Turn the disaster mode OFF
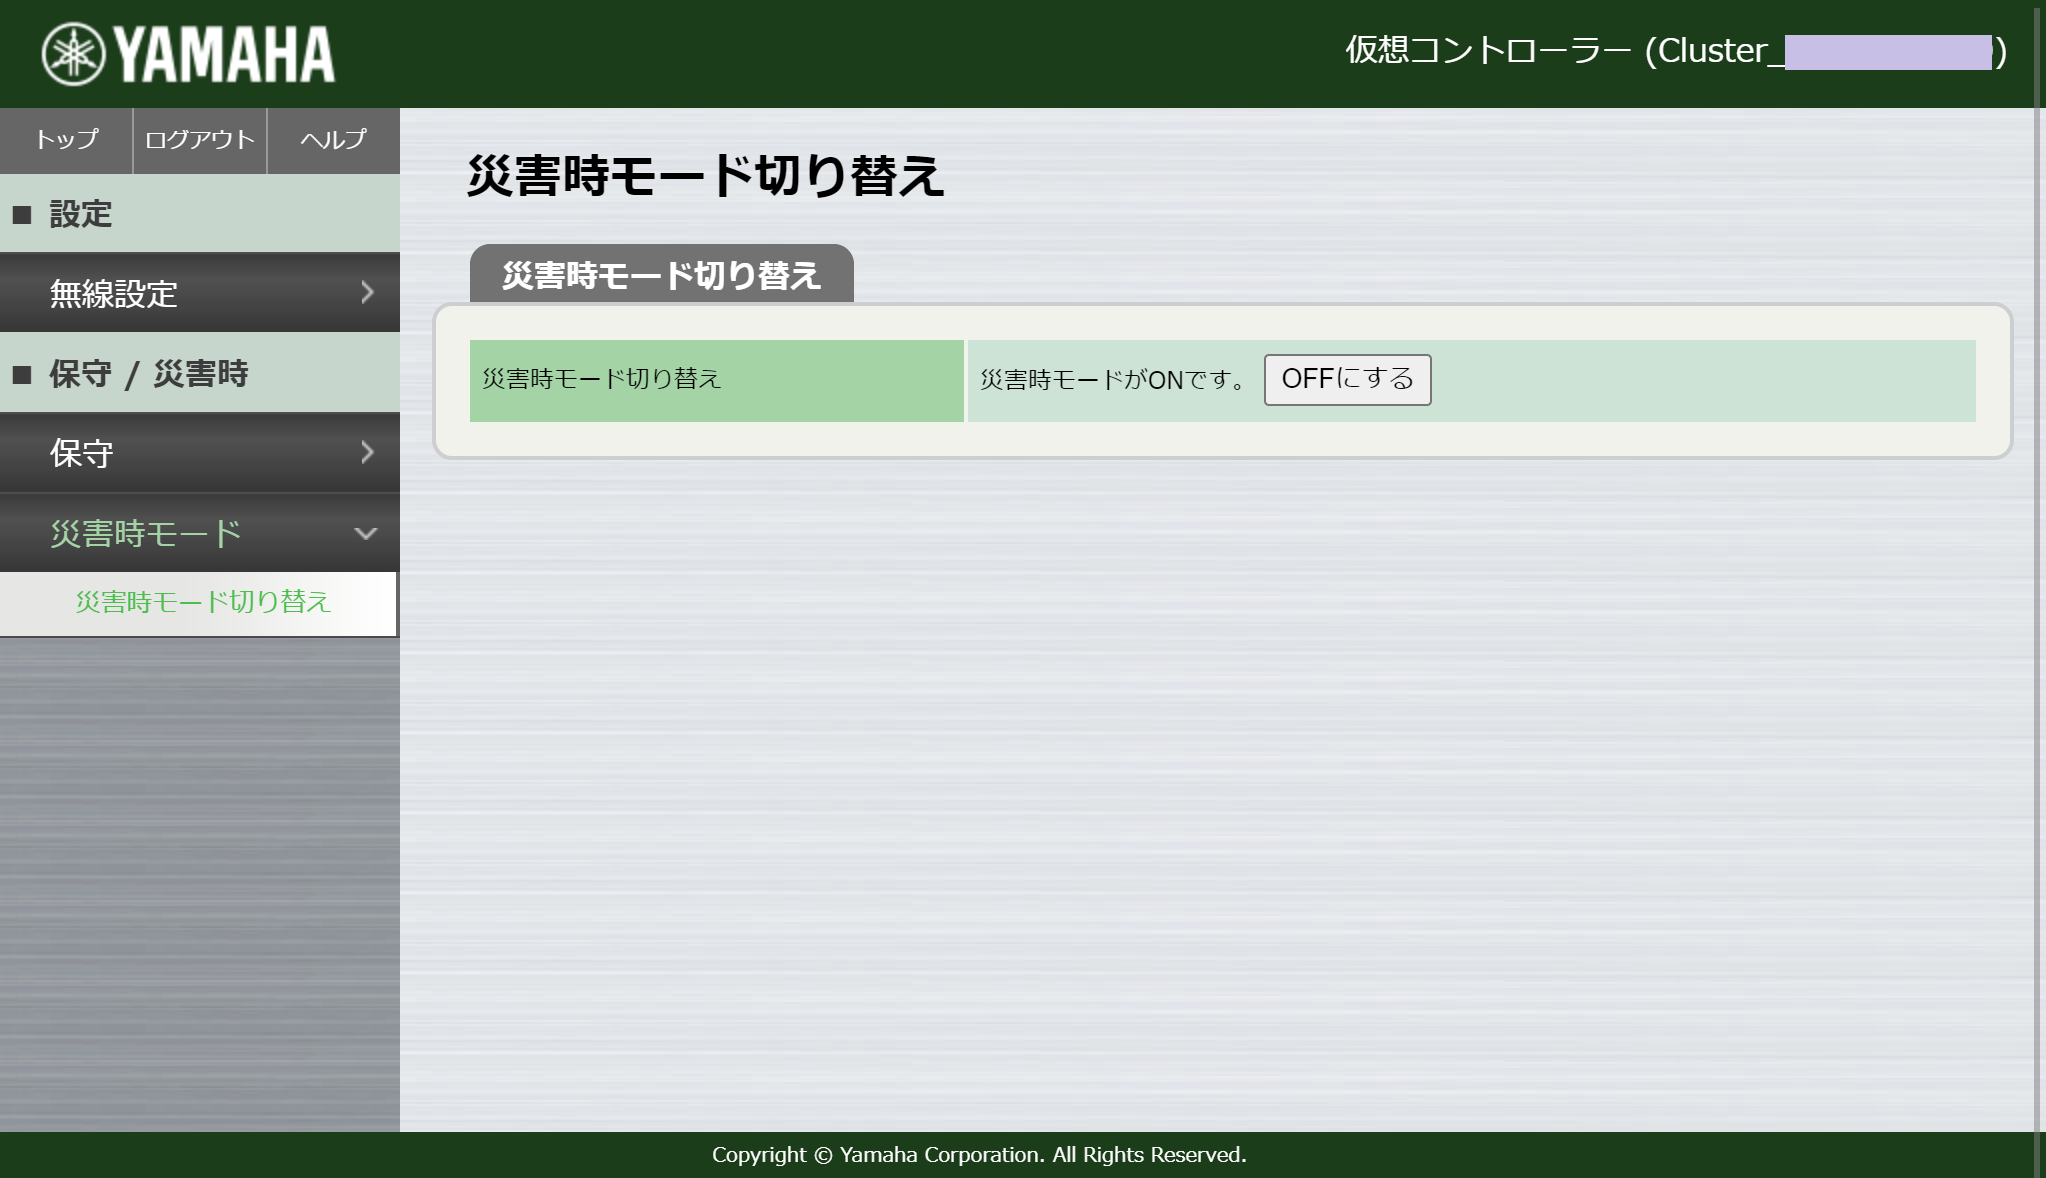This screenshot has height=1178, width=2046. [1347, 379]
